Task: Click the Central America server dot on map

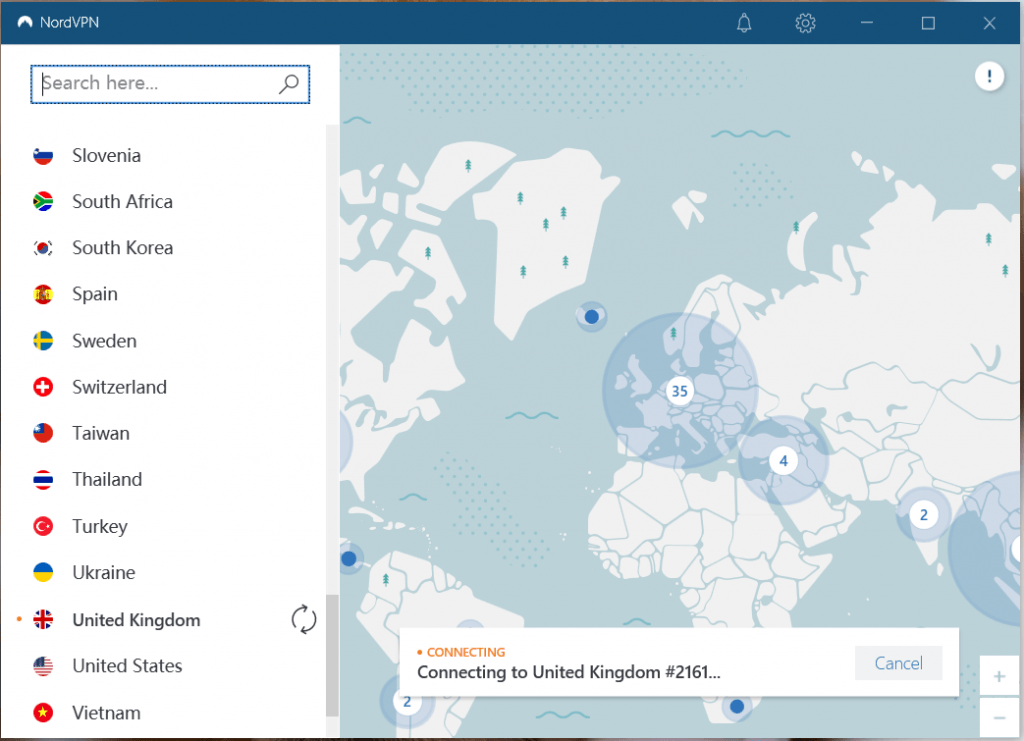Action: (349, 559)
